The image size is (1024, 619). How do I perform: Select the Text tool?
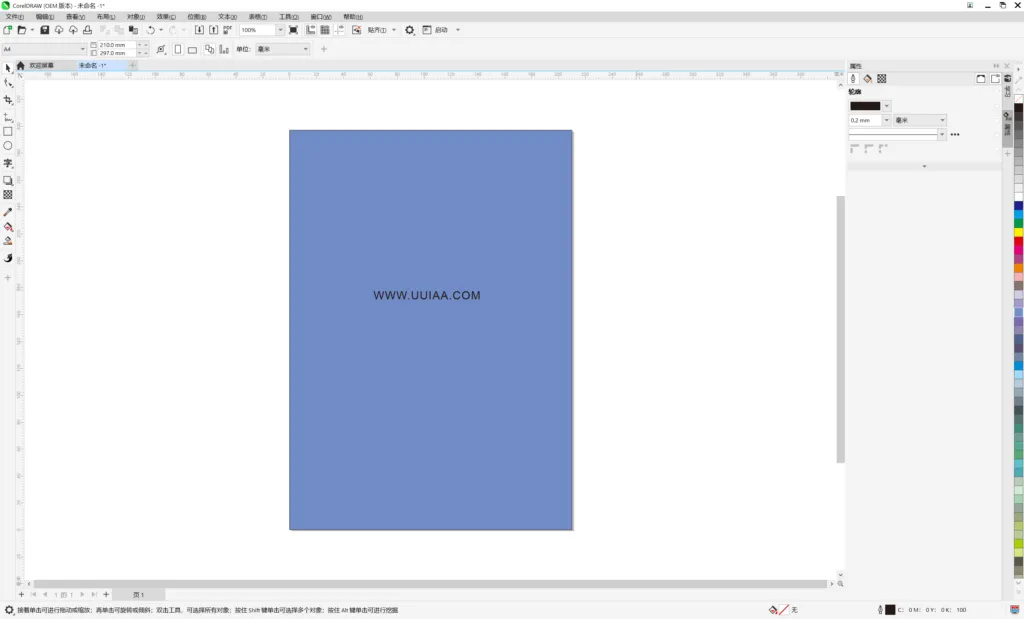pos(8,163)
